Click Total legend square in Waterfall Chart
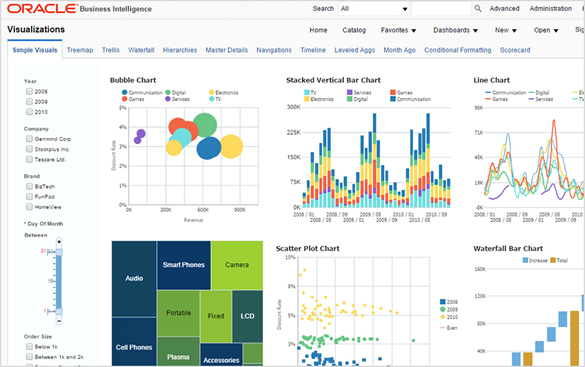Viewport: 585px width, 367px height. click(x=553, y=260)
